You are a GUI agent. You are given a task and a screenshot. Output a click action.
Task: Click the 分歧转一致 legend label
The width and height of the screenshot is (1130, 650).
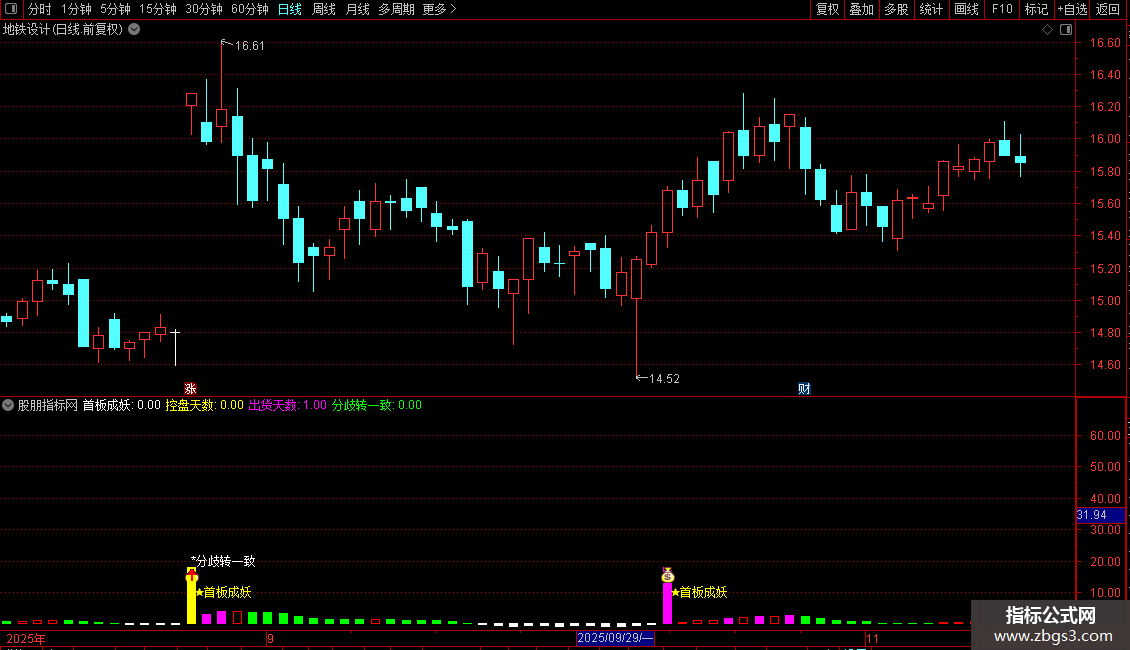point(377,405)
